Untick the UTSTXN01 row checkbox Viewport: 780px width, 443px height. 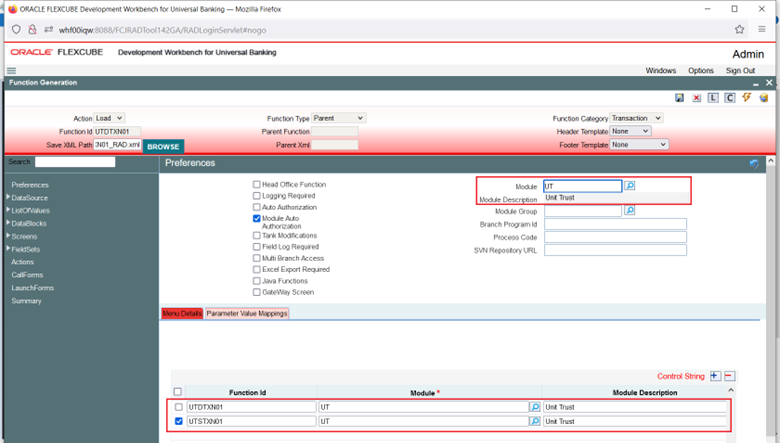coord(179,421)
